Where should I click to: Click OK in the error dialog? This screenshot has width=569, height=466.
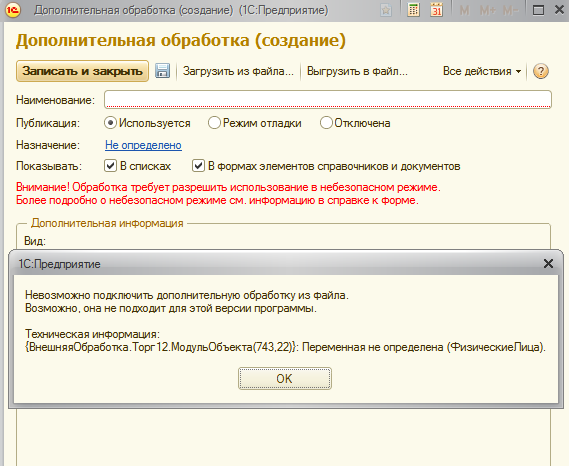click(x=284, y=379)
